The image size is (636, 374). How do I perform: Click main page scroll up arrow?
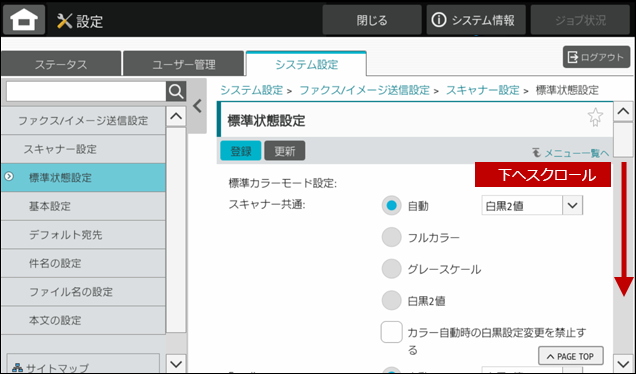(623, 111)
